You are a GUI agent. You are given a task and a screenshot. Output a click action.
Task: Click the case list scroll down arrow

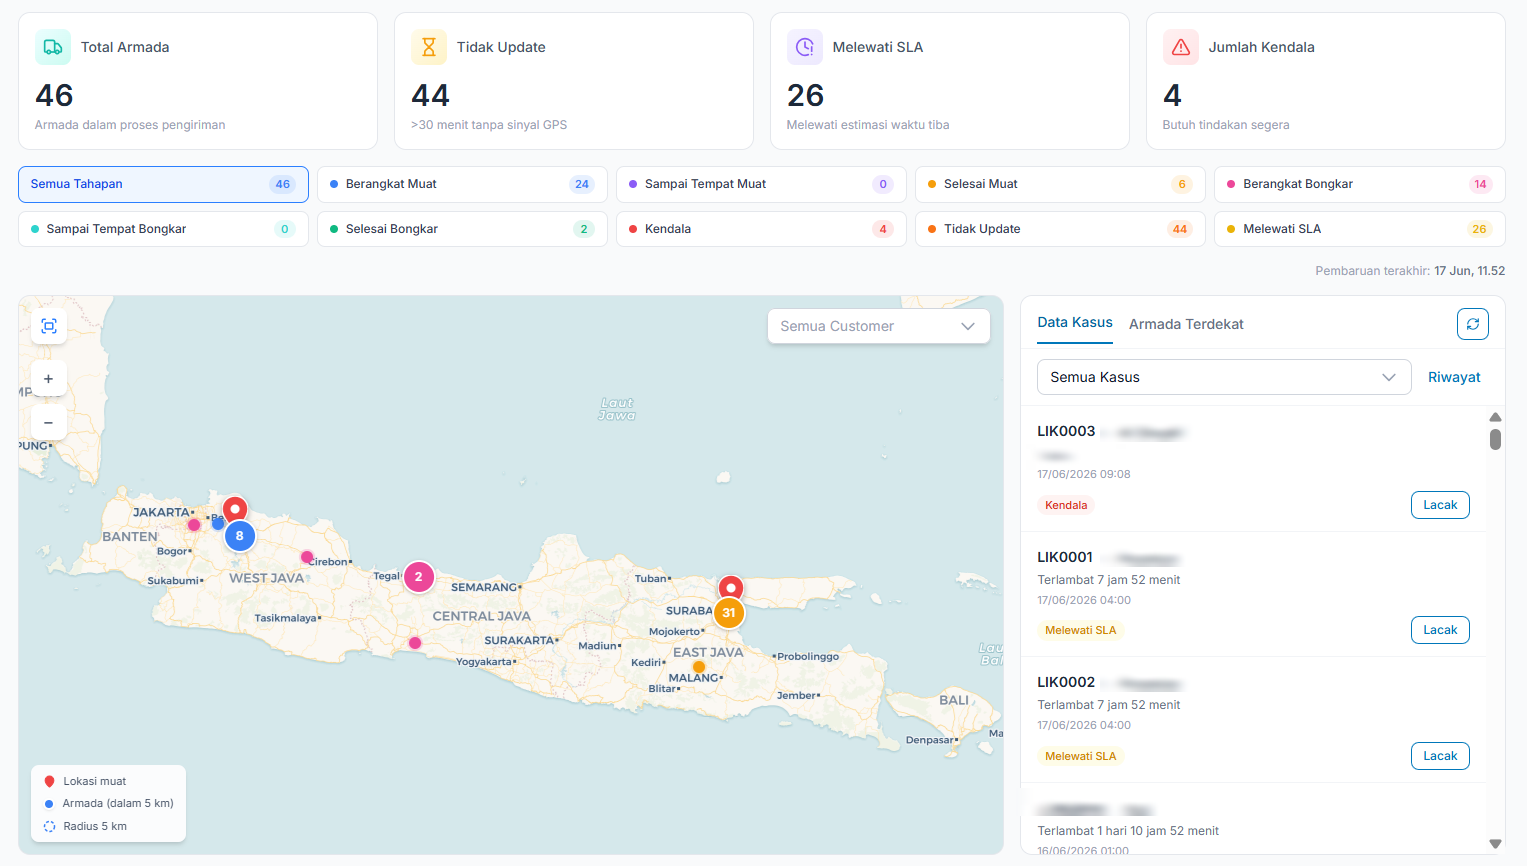point(1495,844)
